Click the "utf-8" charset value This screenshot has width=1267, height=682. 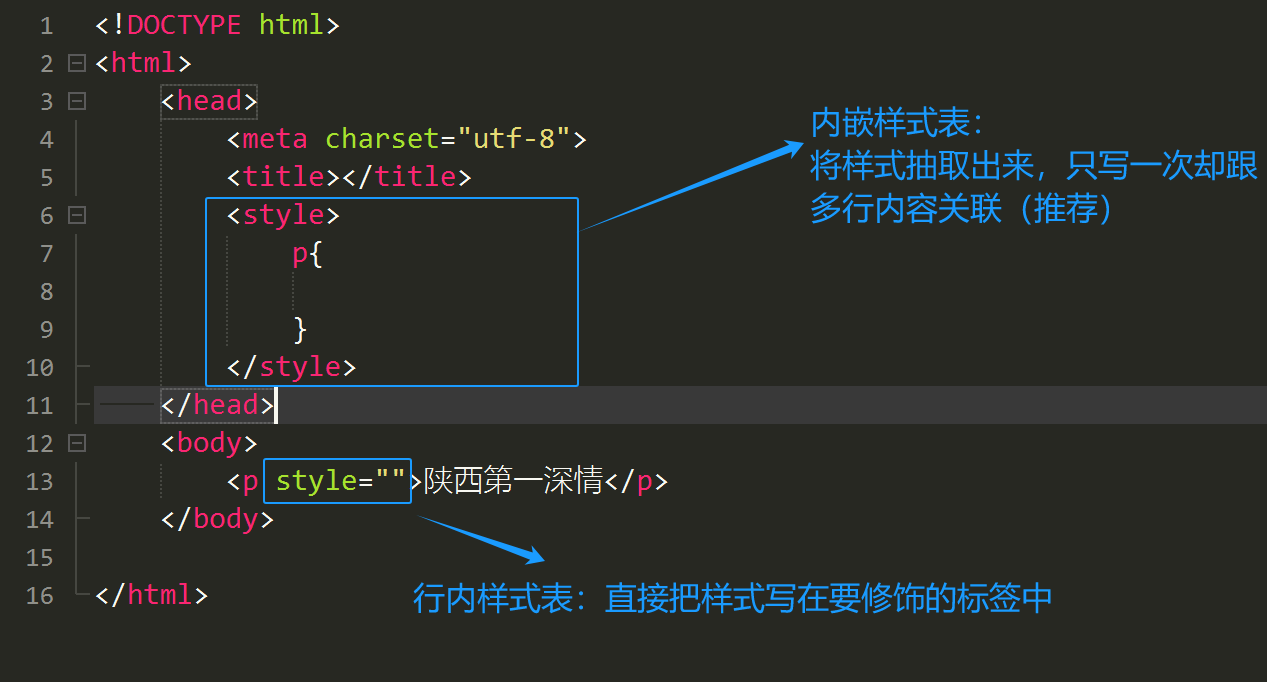513,139
